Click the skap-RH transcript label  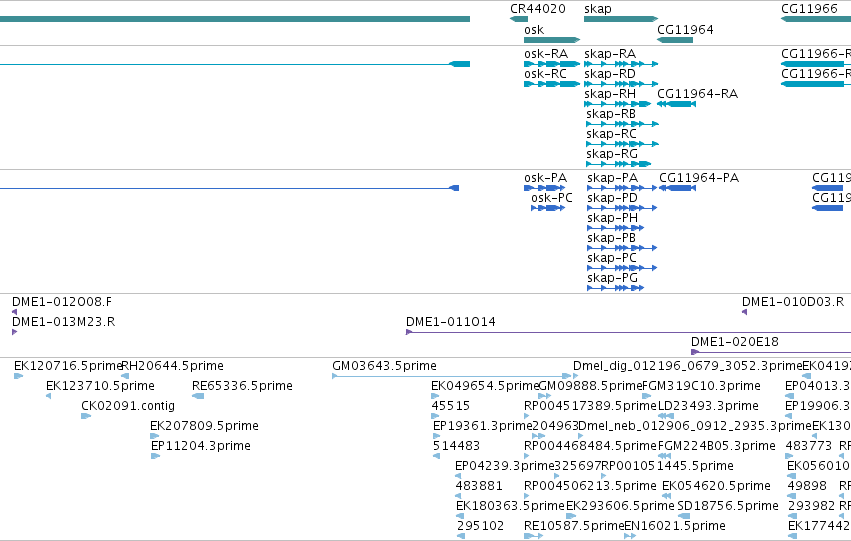[x=610, y=94]
